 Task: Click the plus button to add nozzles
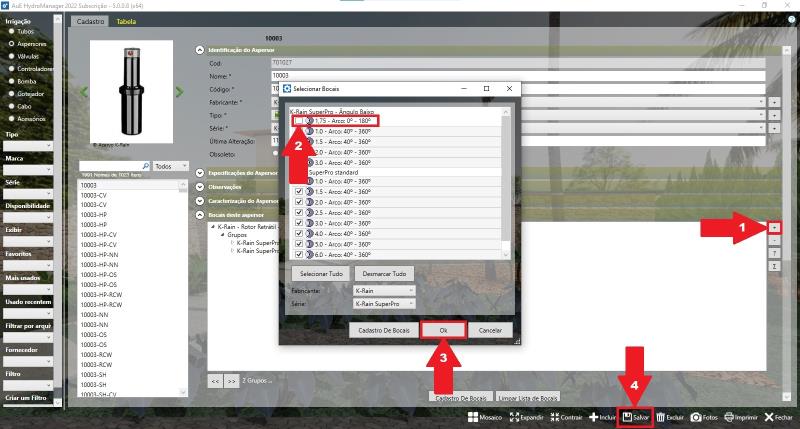[x=774, y=228]
